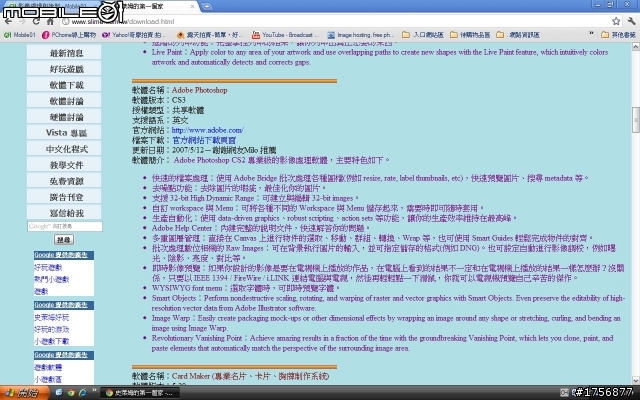Screen dimensions: 640x400
Task: Select the 史萊姆的第一個家 taskbar button
Action: tap(139, 393)
